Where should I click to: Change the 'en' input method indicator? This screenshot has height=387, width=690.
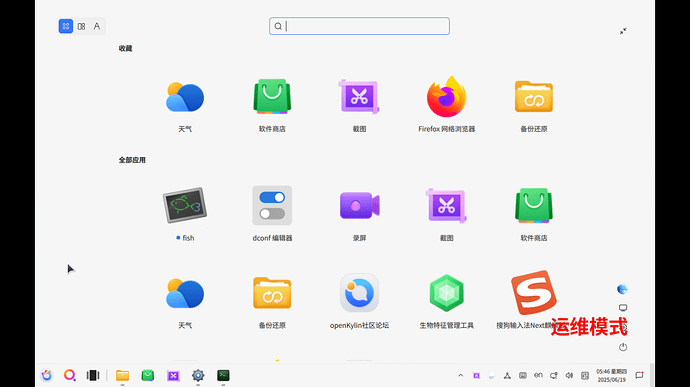tap(538, 375)
